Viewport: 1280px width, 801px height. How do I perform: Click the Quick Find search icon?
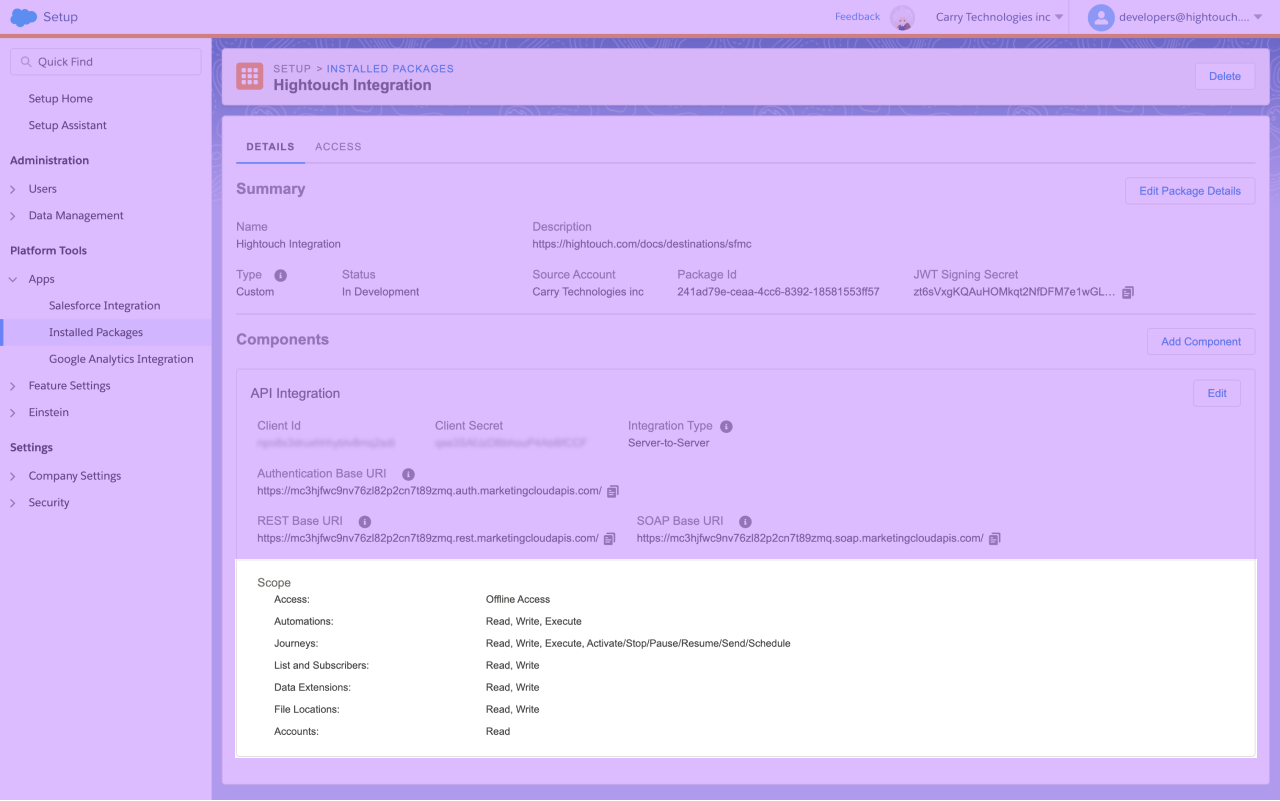click(25, 62)
